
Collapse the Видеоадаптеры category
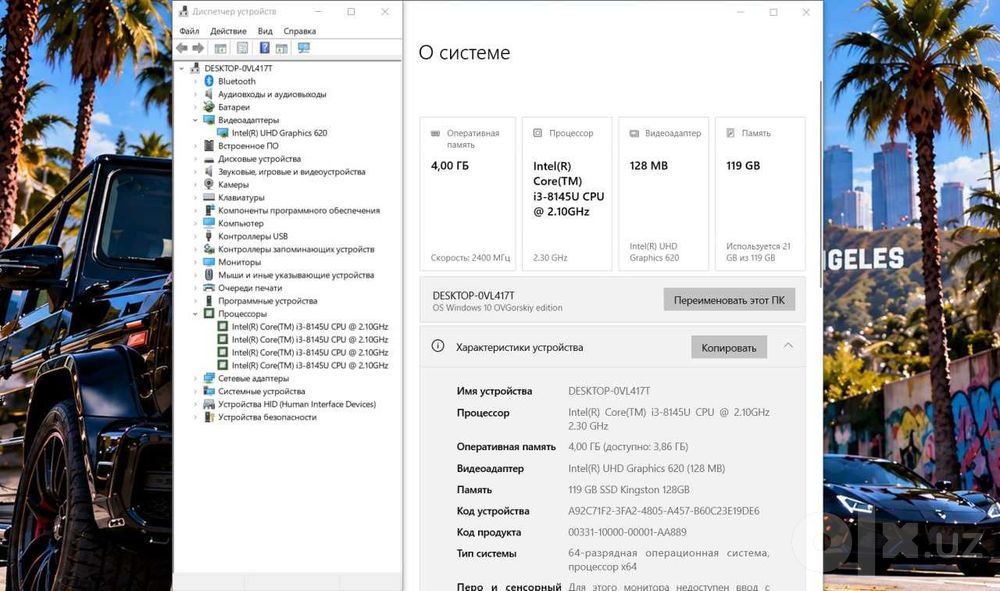coord(195,120)
